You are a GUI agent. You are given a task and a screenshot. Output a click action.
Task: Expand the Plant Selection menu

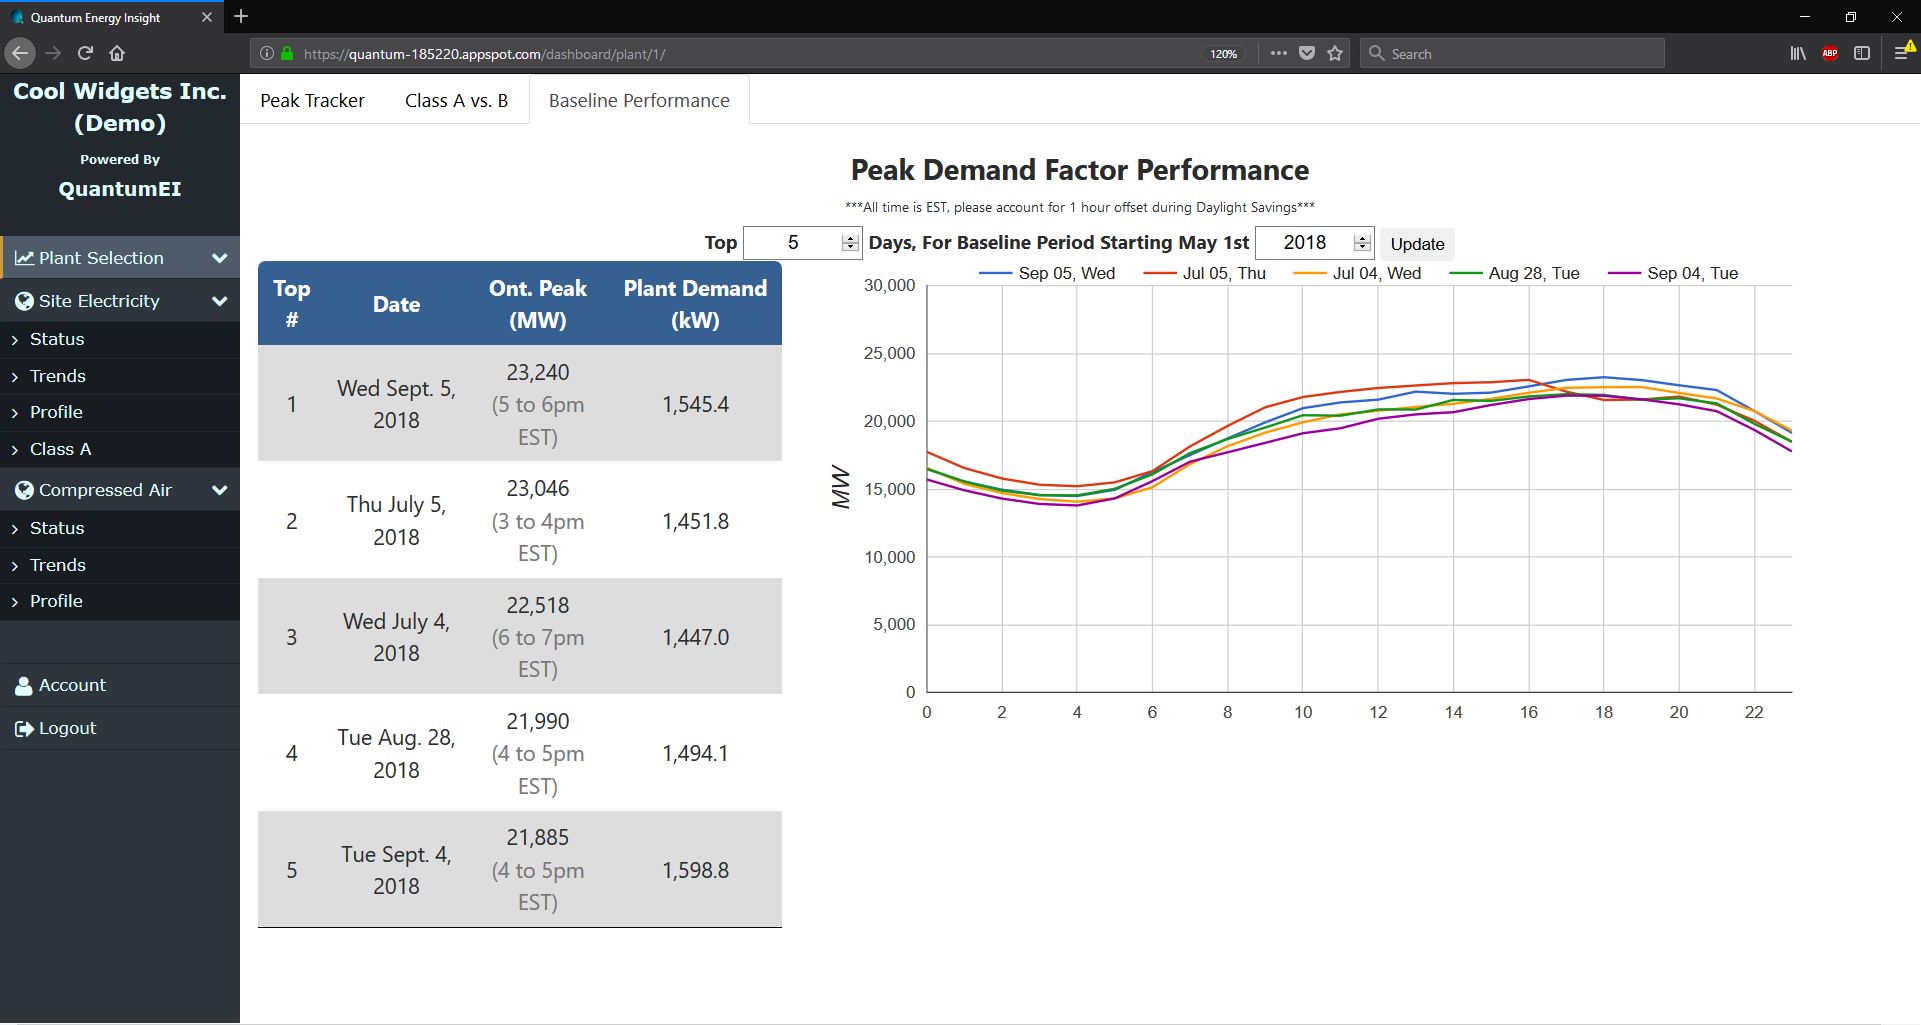(x=120, y=258)
